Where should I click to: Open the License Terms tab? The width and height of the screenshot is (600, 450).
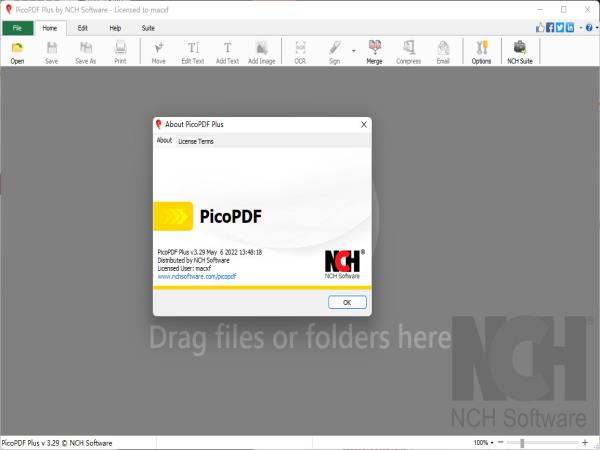click(196, 141)
